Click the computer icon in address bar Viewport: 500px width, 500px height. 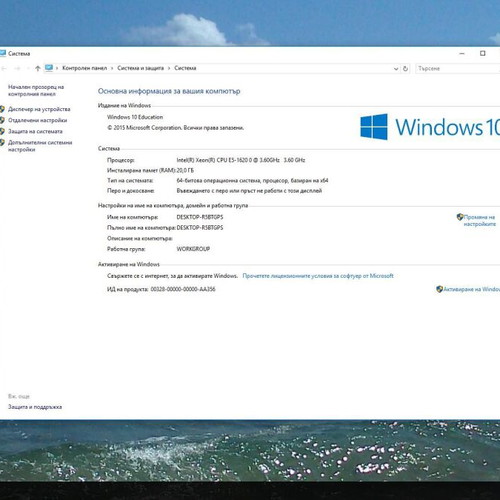49,68
